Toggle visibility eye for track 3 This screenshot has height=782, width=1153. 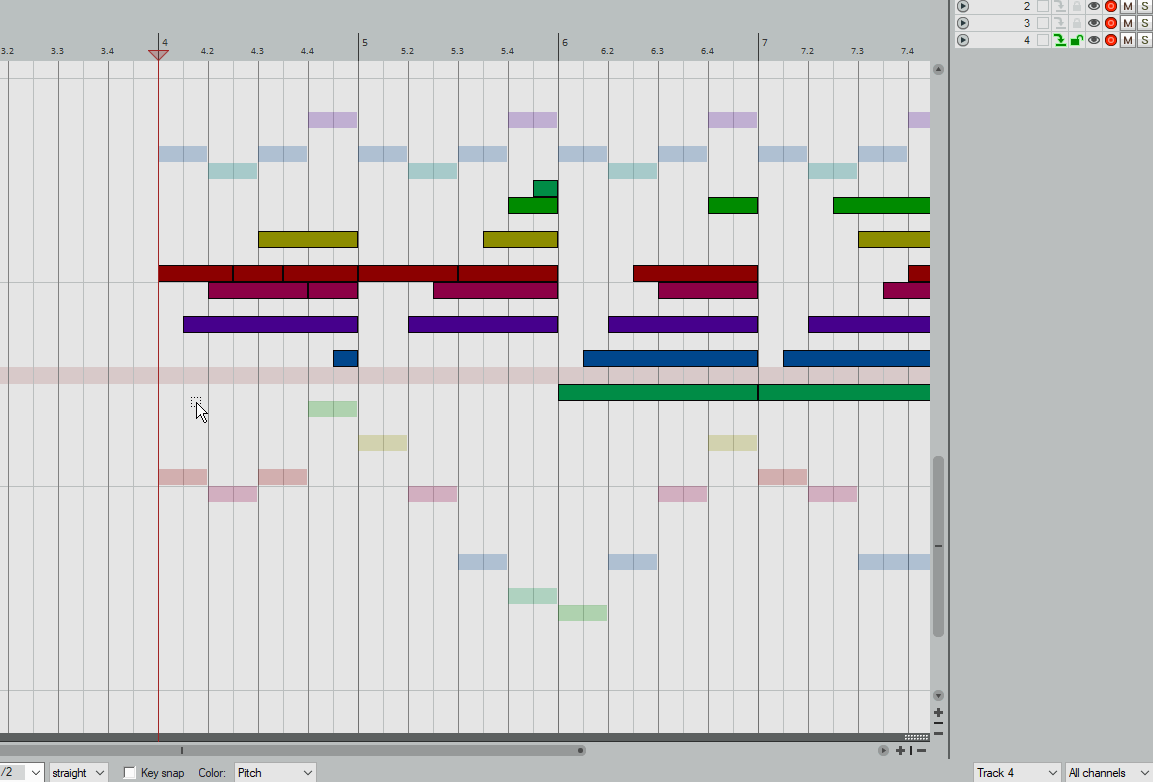(x=1093, y=23)
